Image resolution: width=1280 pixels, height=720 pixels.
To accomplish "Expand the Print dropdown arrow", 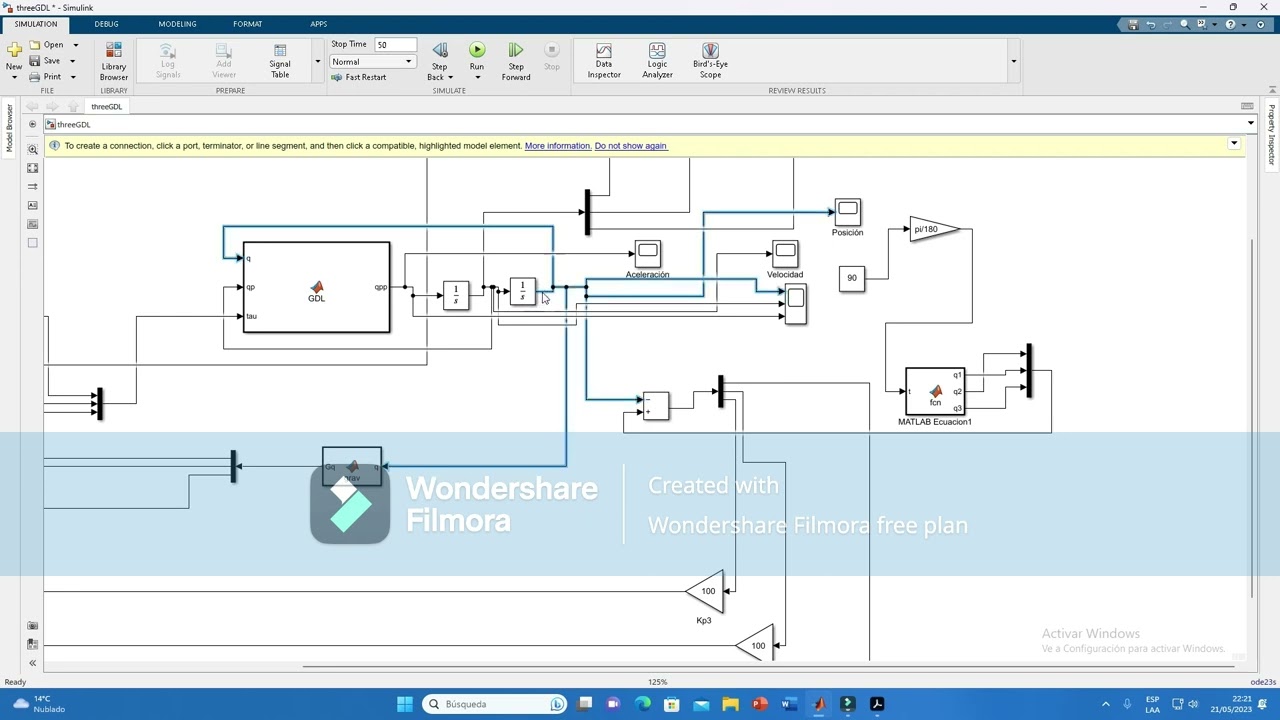I will 73,77.
